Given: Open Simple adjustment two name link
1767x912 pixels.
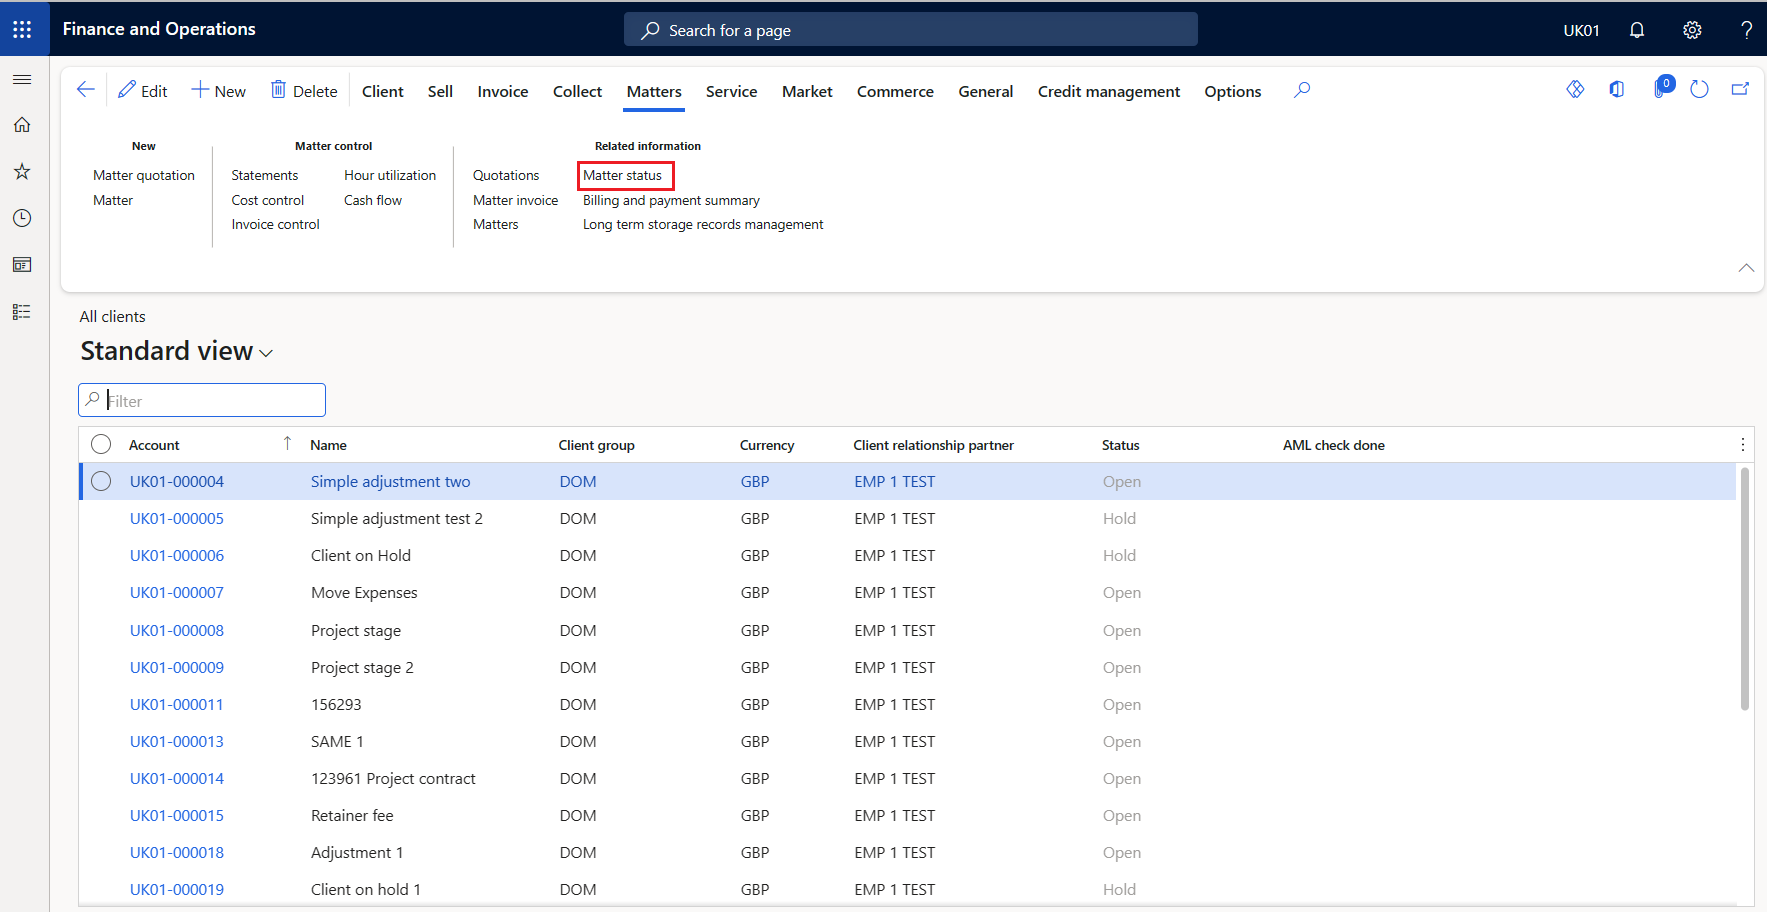Looking at the screenshot, I should tap(390, 481).
